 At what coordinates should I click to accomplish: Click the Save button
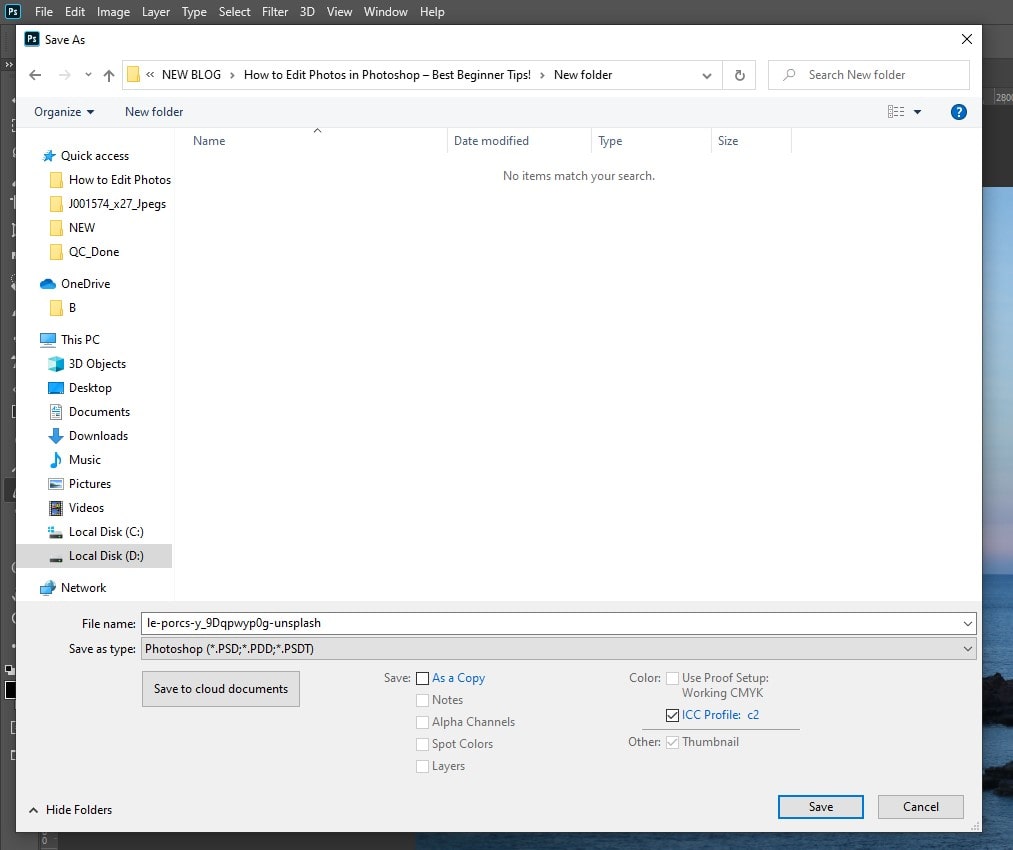point(820,807)
